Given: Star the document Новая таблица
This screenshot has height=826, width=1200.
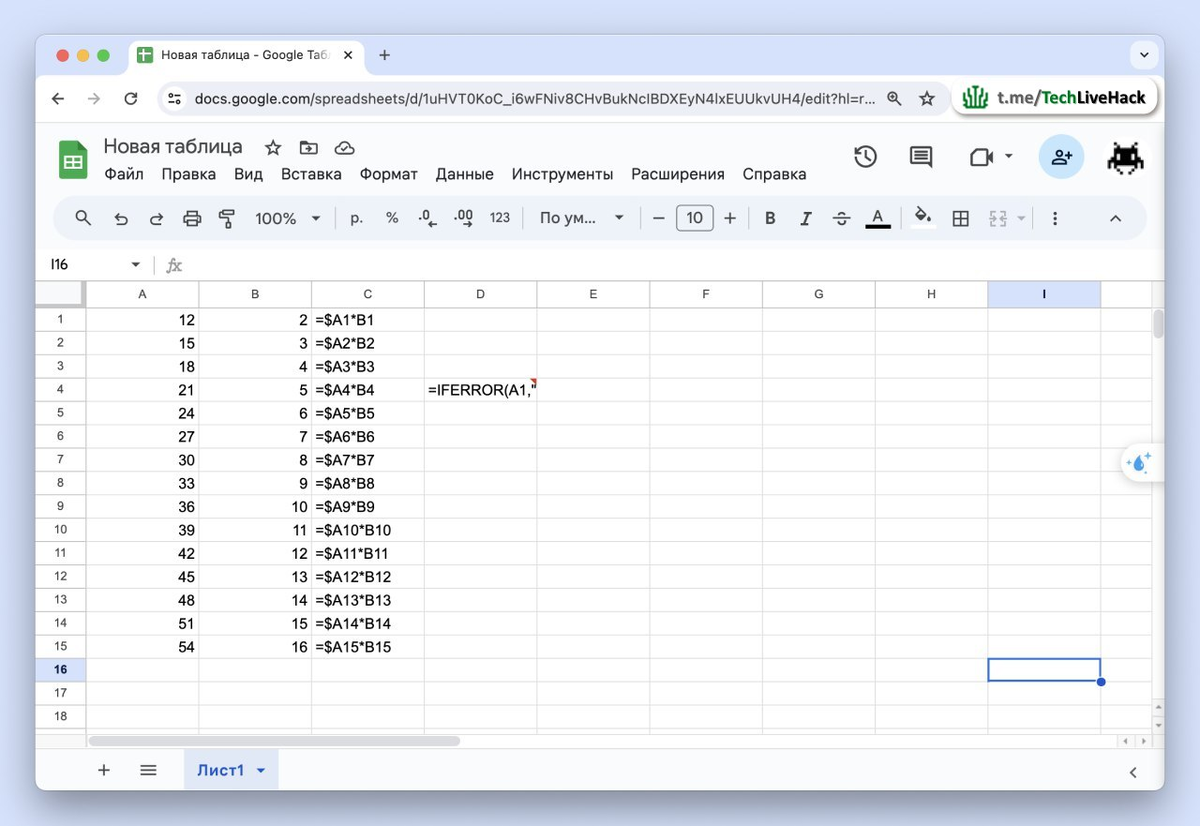Looking at the screenshot, I should click(x=273, y=148).
